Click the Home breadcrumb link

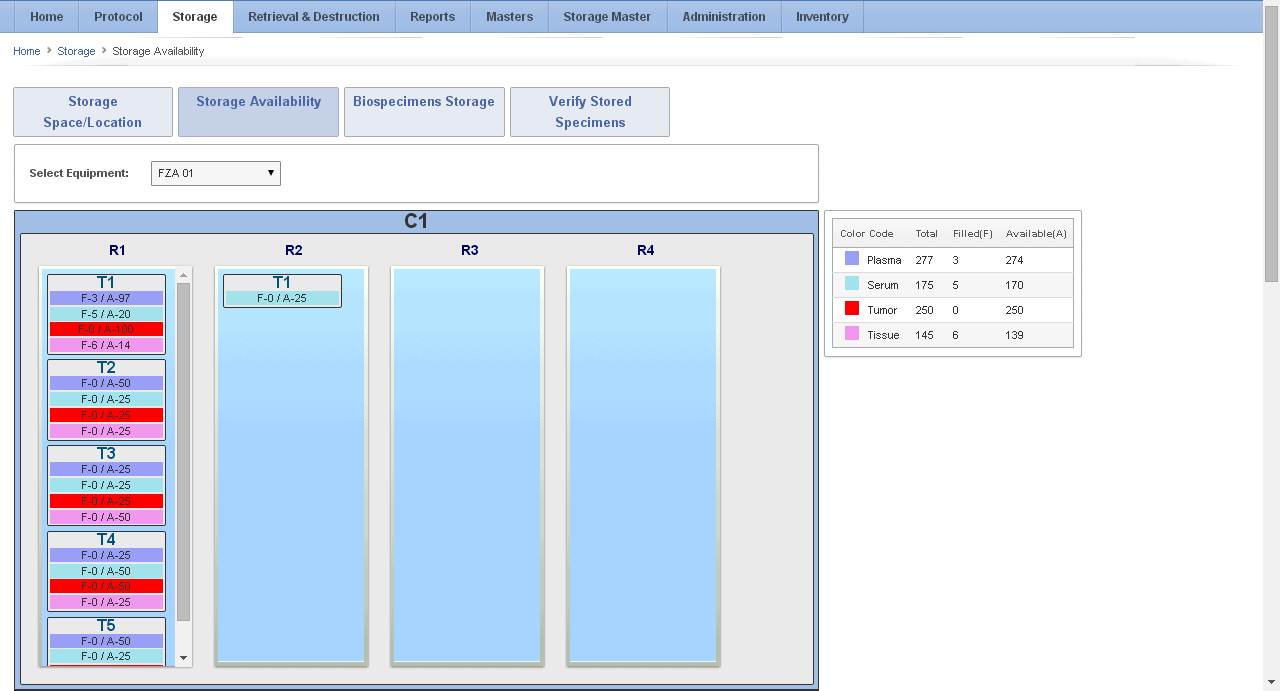[x=27, y=51]
